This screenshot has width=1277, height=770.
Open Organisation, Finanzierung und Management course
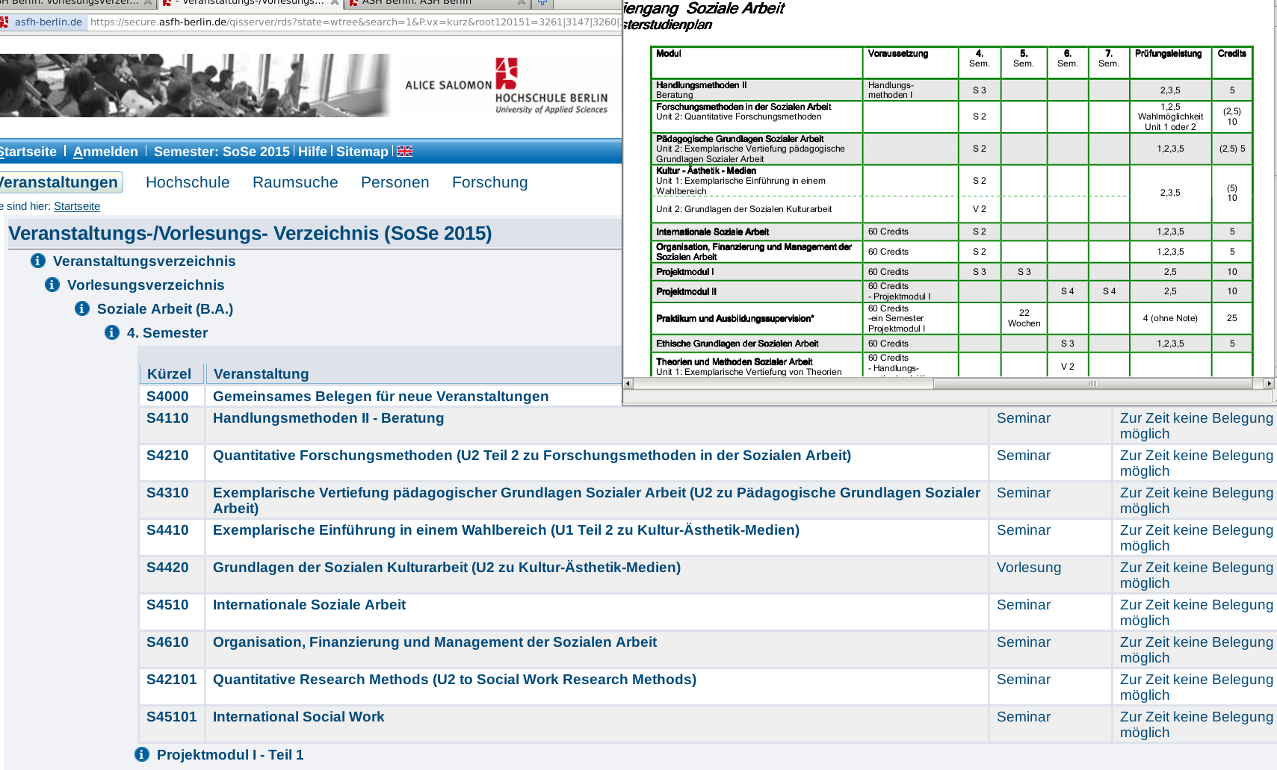click(435, 642)
